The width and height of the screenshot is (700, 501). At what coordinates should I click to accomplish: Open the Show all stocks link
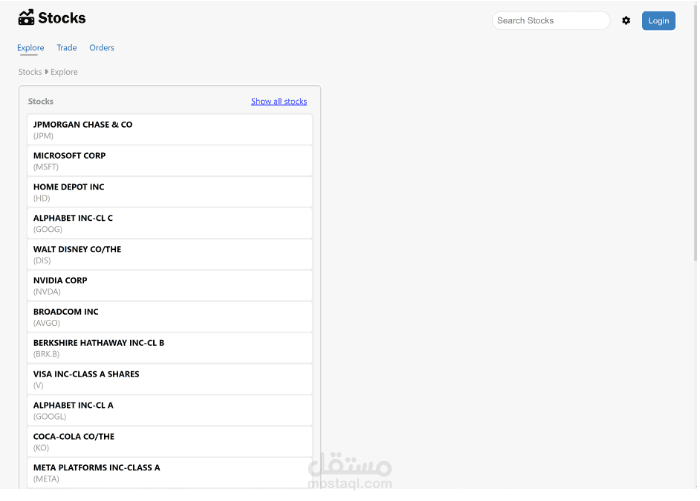coord(279,101)
